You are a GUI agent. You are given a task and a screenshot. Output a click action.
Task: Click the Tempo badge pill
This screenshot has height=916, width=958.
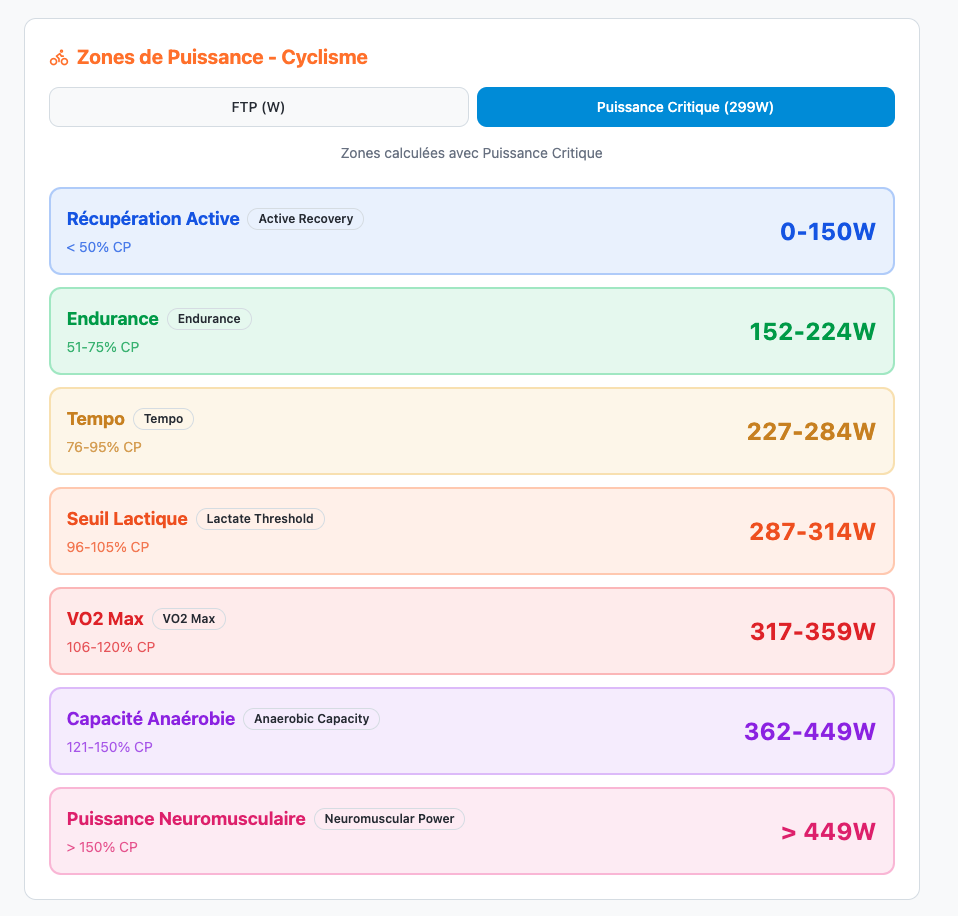click(x=163, y=419)
